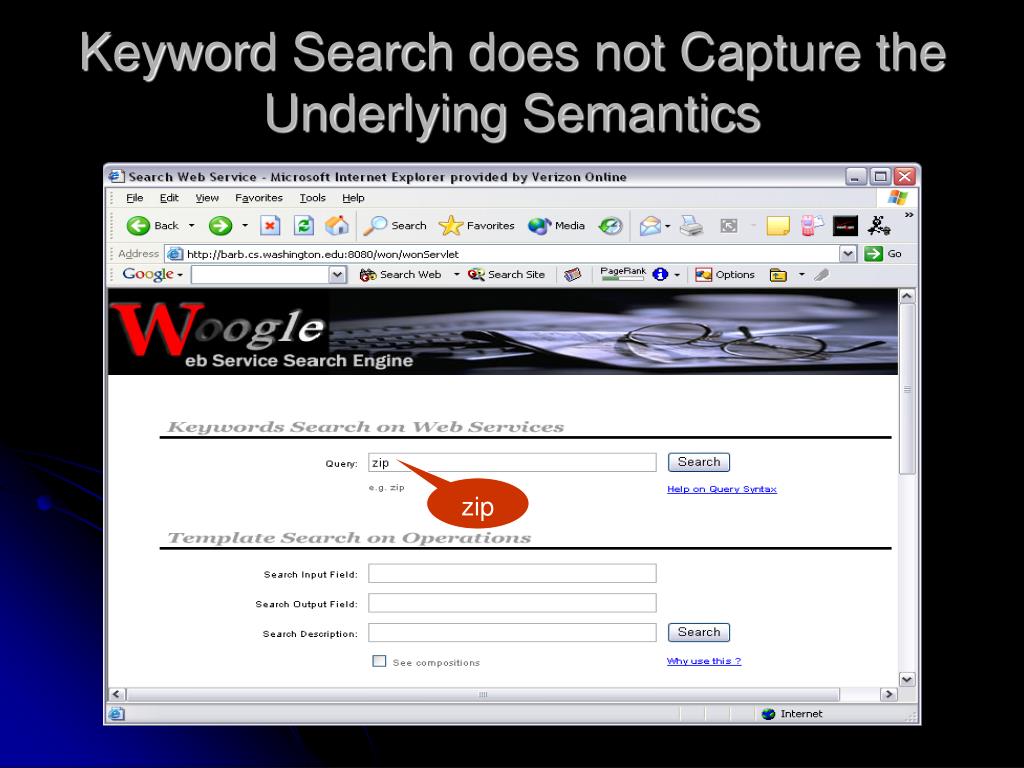Open the Media toolbar button

click(x=556, y=226)
